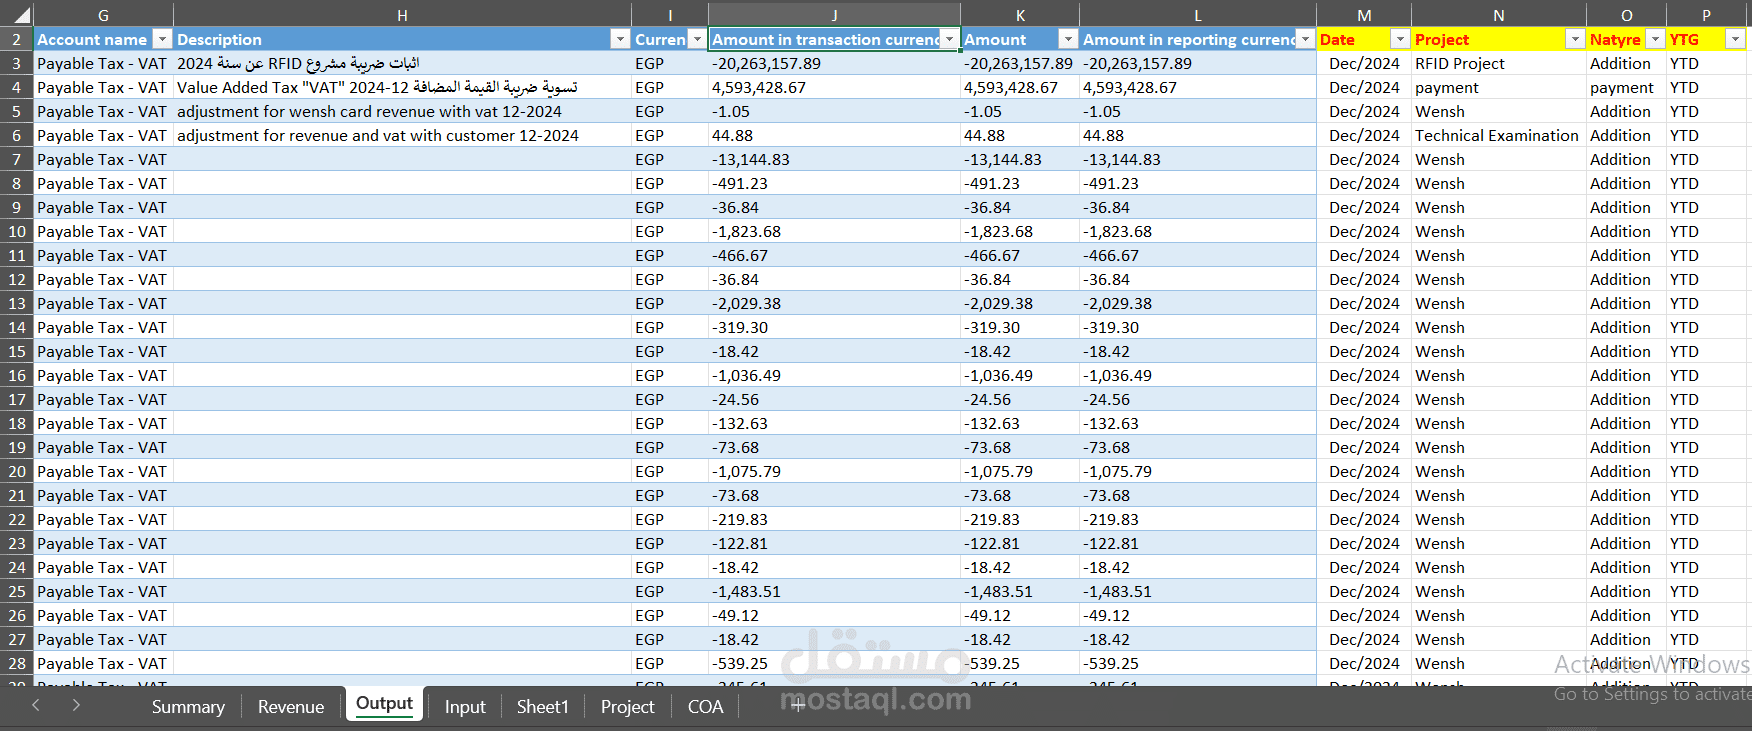Open Amount in transaction currency filter dropdown
The image size is (1752, 731).
click(x=949, y=39)
